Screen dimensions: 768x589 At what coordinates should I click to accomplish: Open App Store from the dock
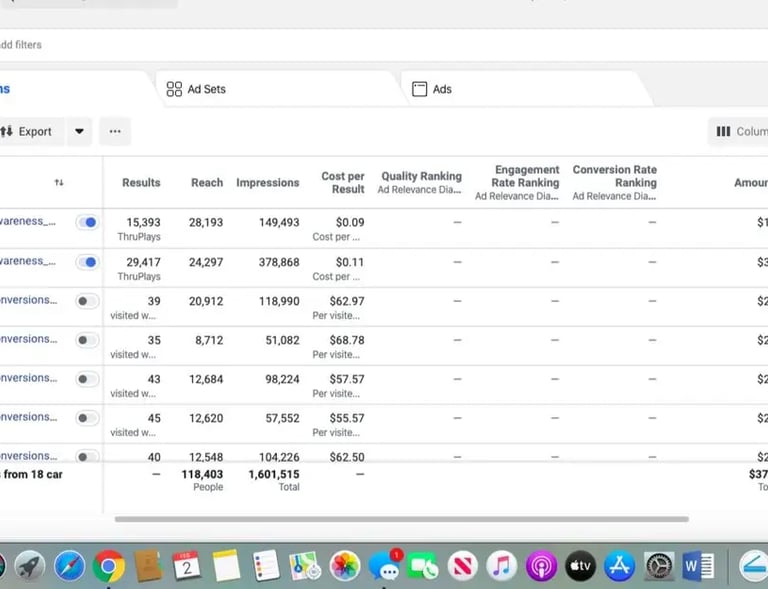pos(620,566)
